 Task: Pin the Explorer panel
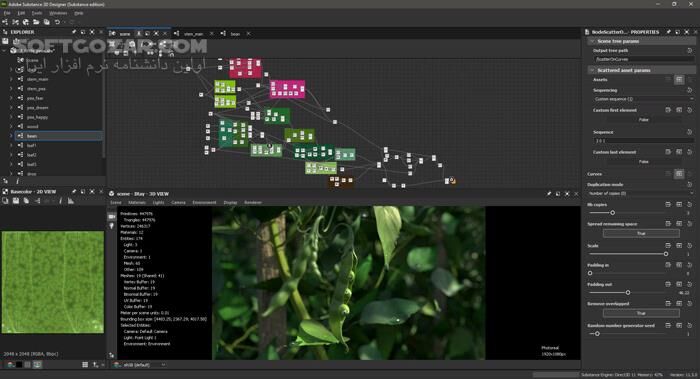74,32
